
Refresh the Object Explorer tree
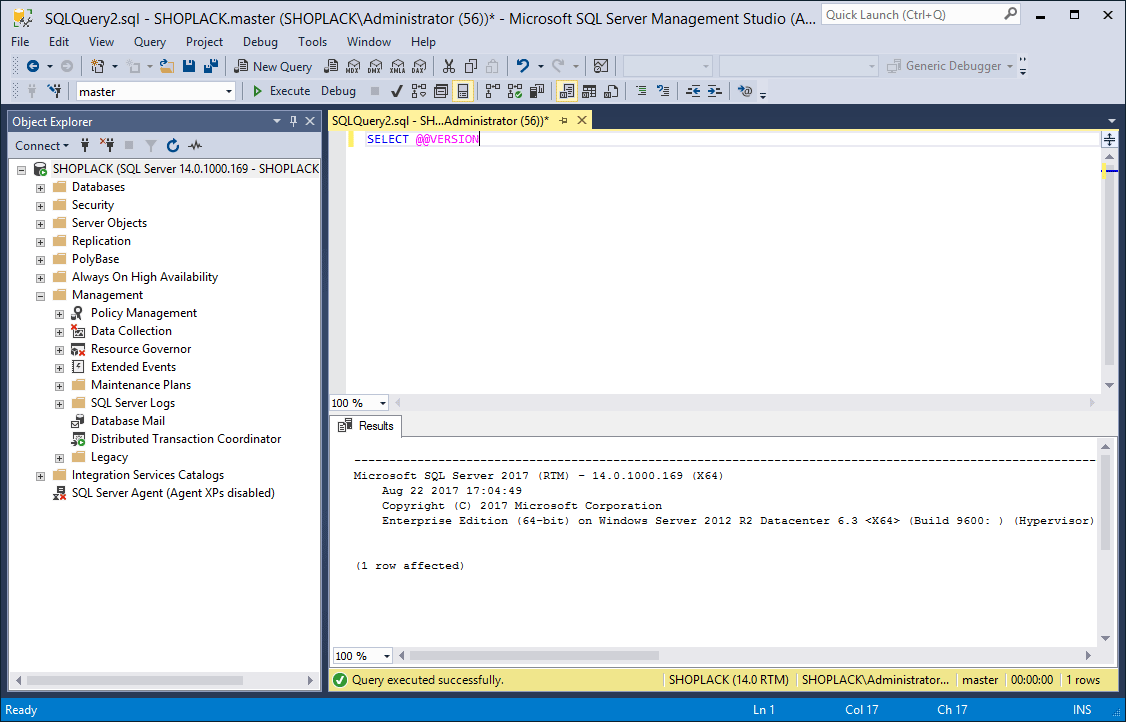[x=173, y=146]
